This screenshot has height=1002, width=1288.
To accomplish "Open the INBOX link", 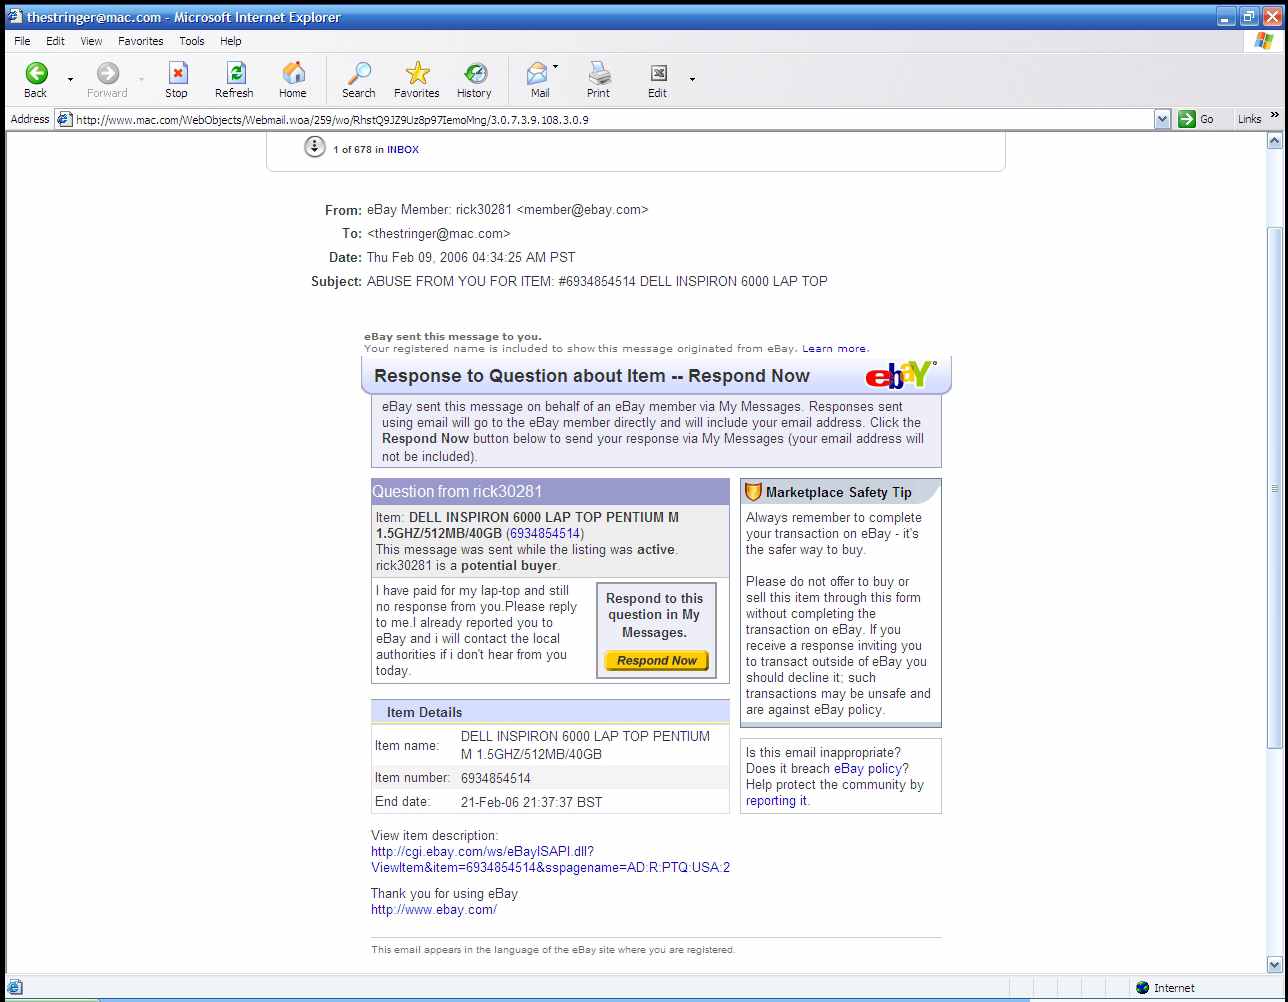I will click(x=403, y=150).
